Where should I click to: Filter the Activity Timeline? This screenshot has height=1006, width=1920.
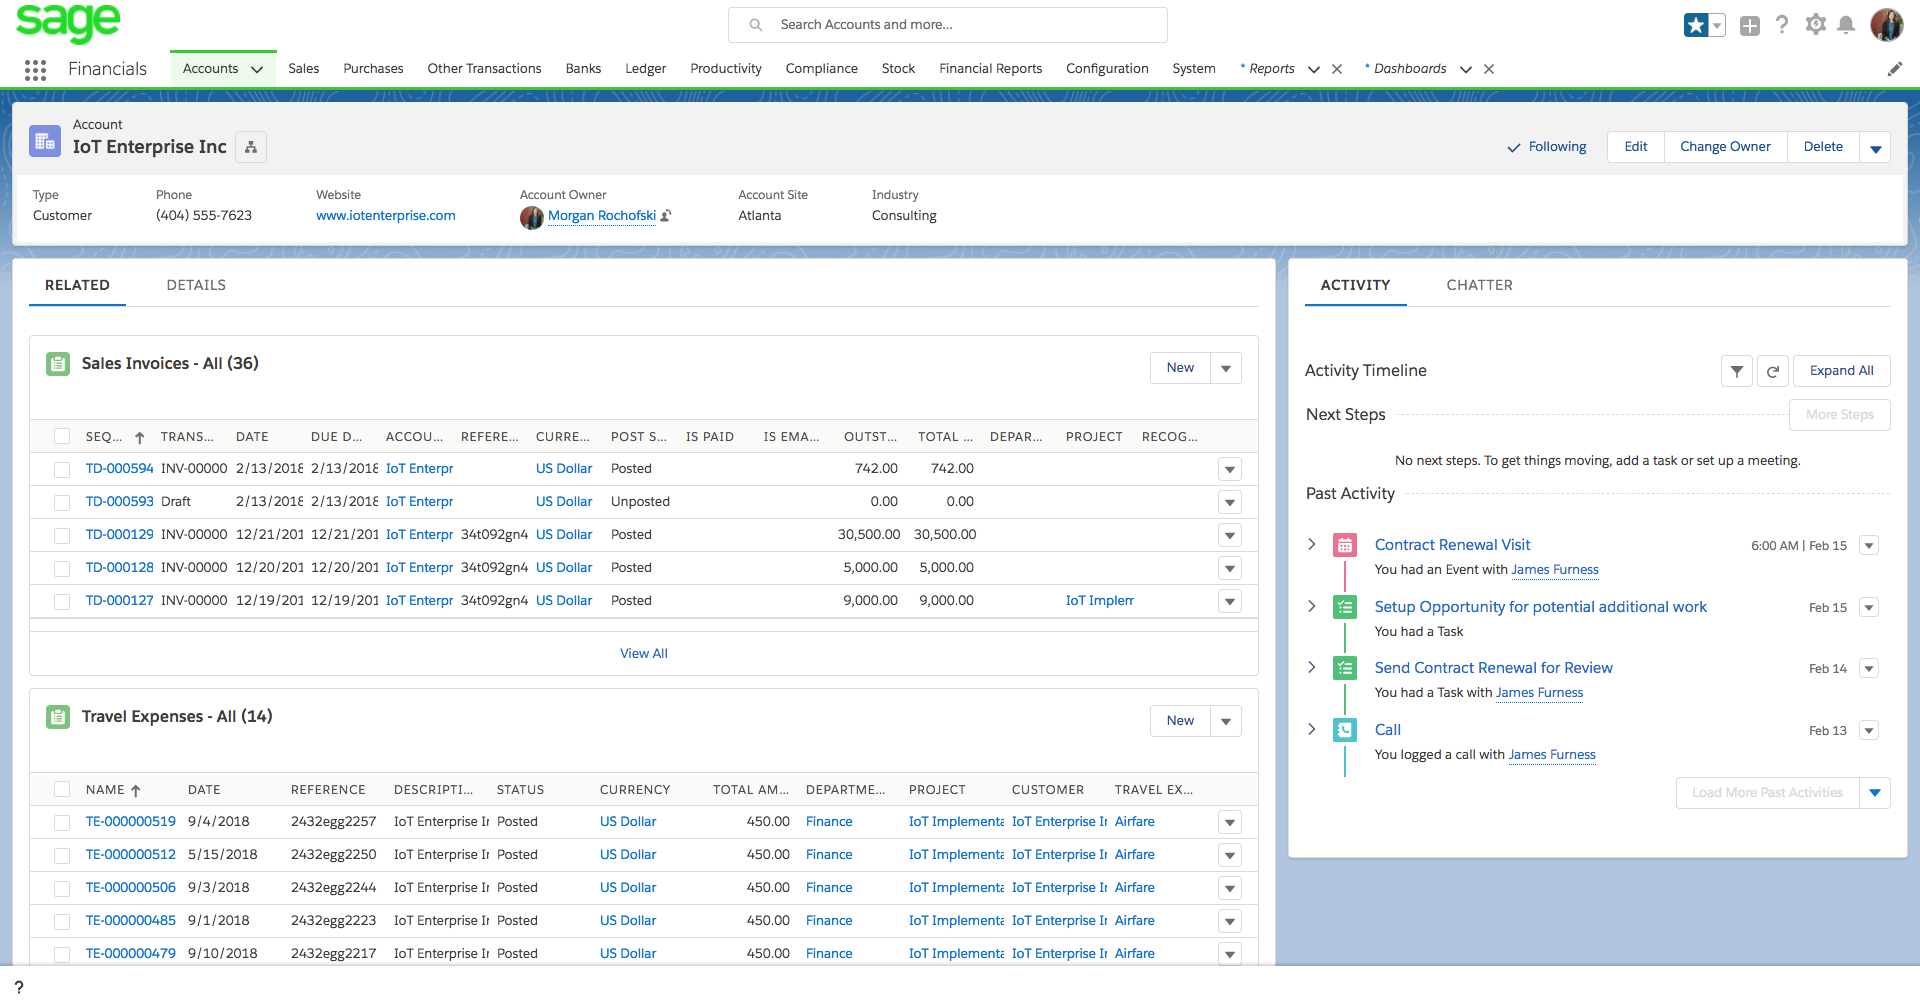pos(1737,371)
